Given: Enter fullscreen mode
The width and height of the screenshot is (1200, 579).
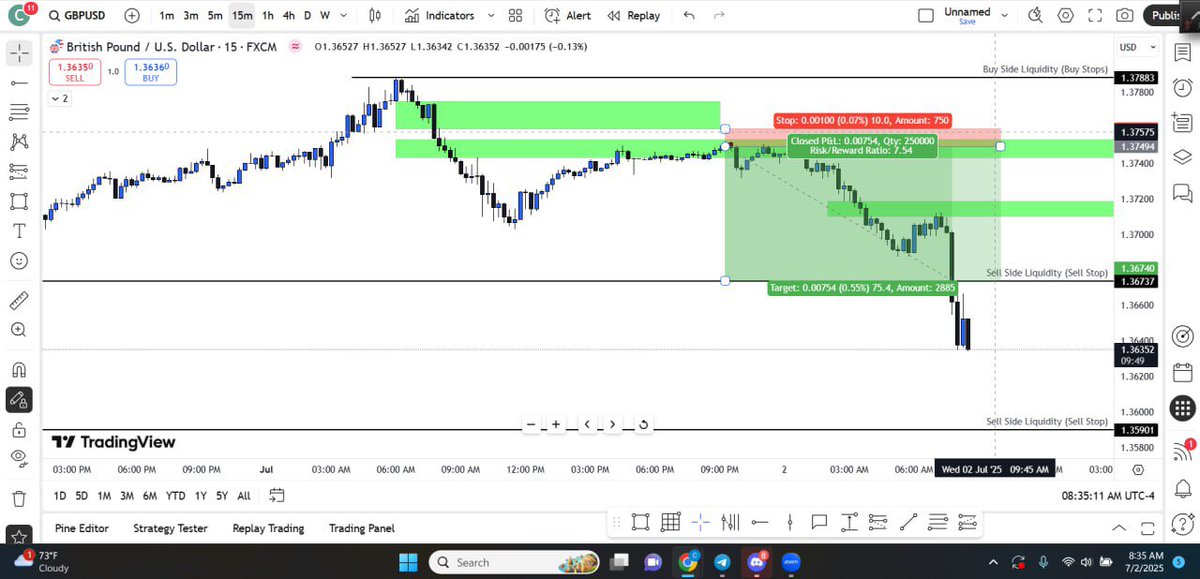Looking at the screenshot, I should click(1095, 16).
